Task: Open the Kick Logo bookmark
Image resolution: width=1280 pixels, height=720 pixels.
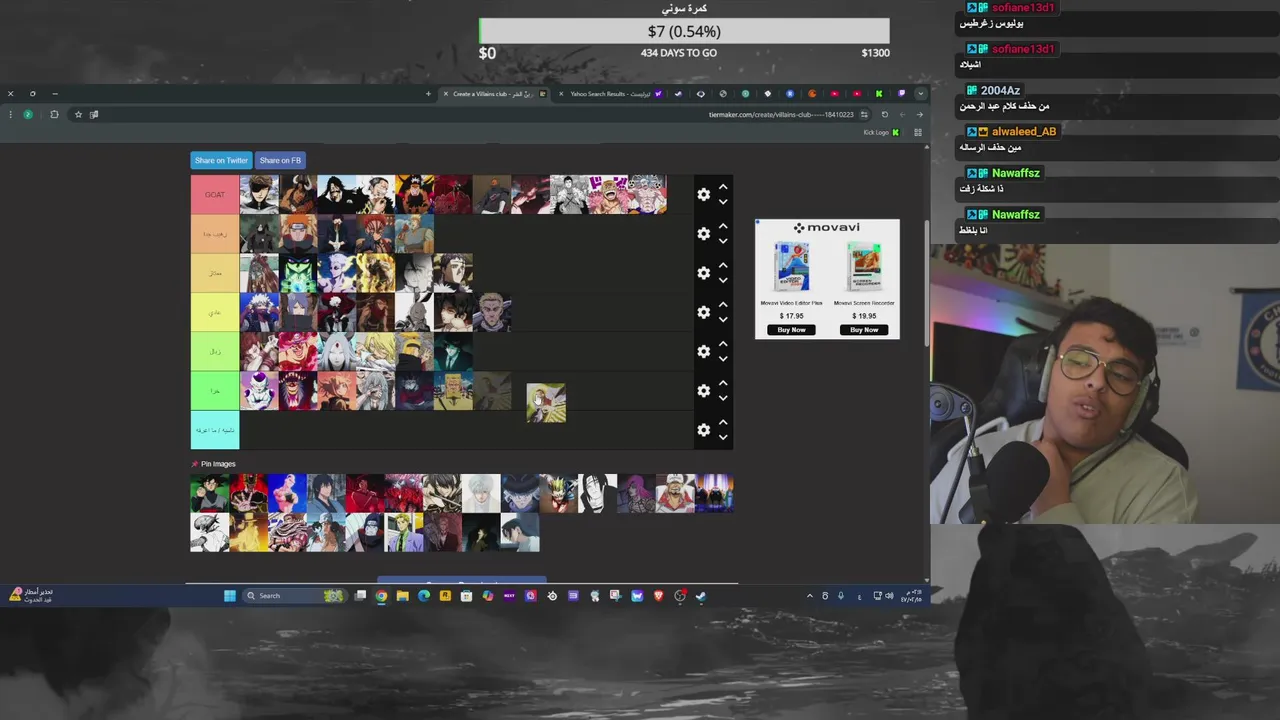Action: point(881,132)
